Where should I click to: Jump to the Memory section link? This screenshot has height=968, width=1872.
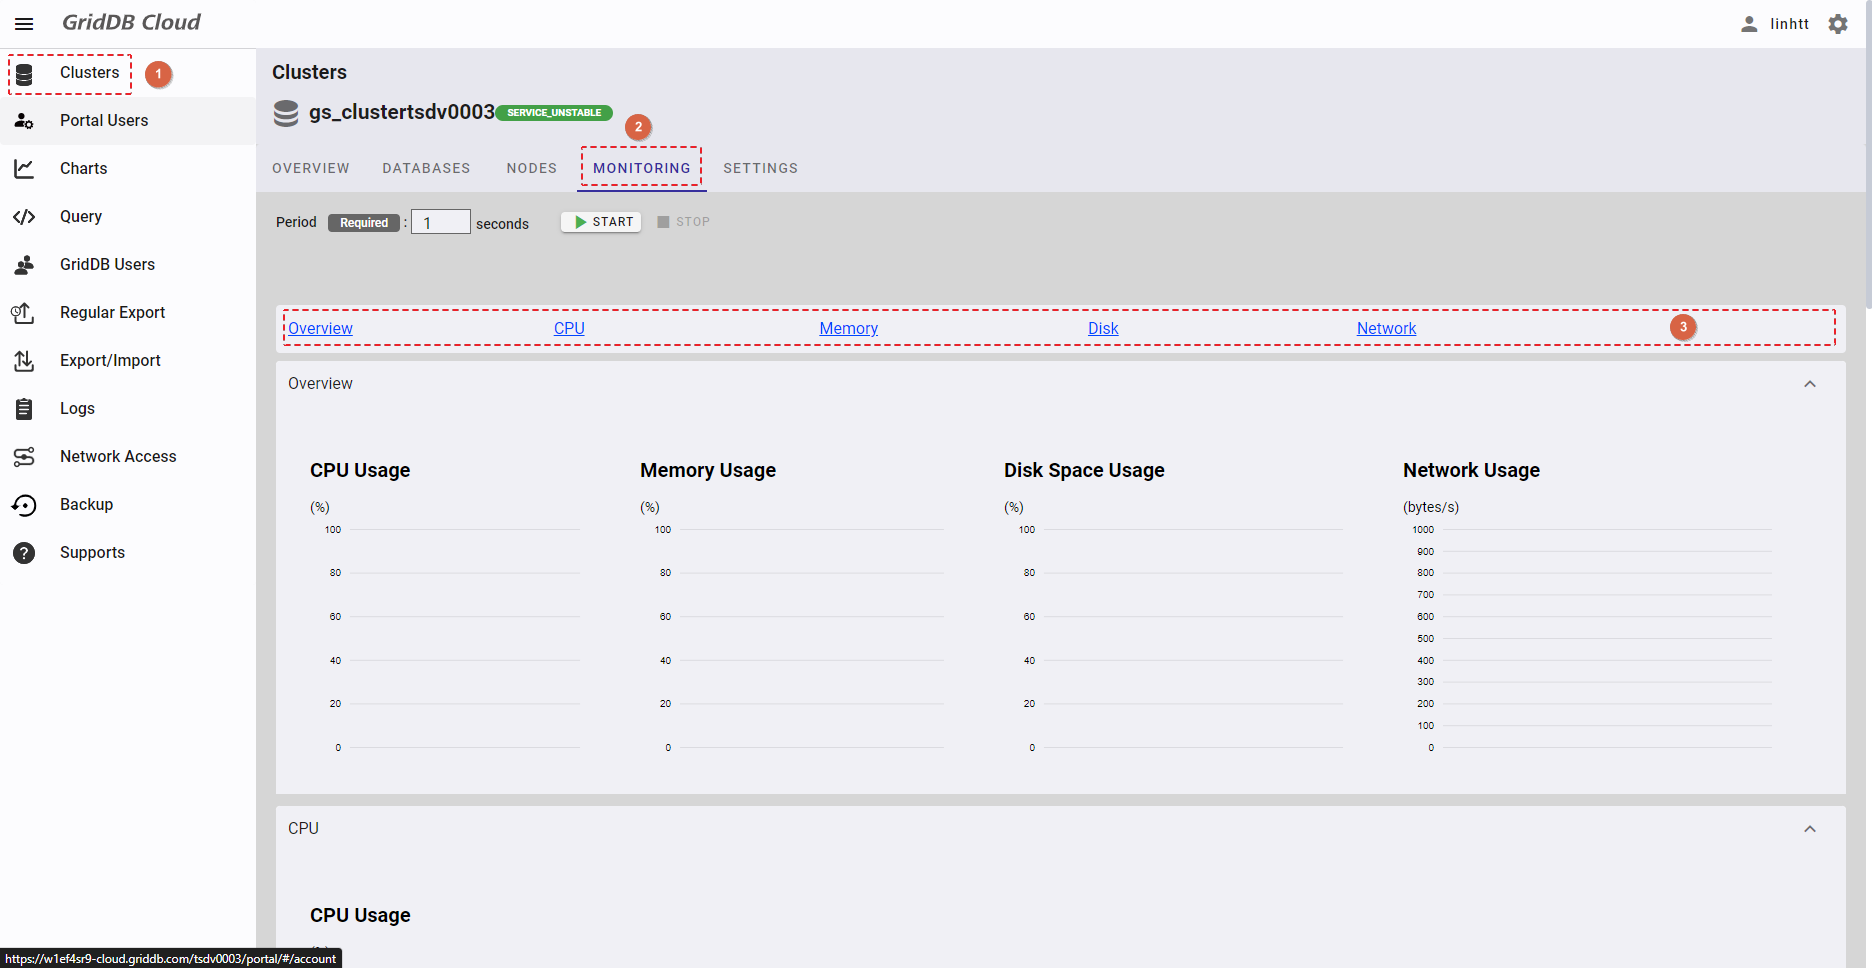[x=848, y=328]
